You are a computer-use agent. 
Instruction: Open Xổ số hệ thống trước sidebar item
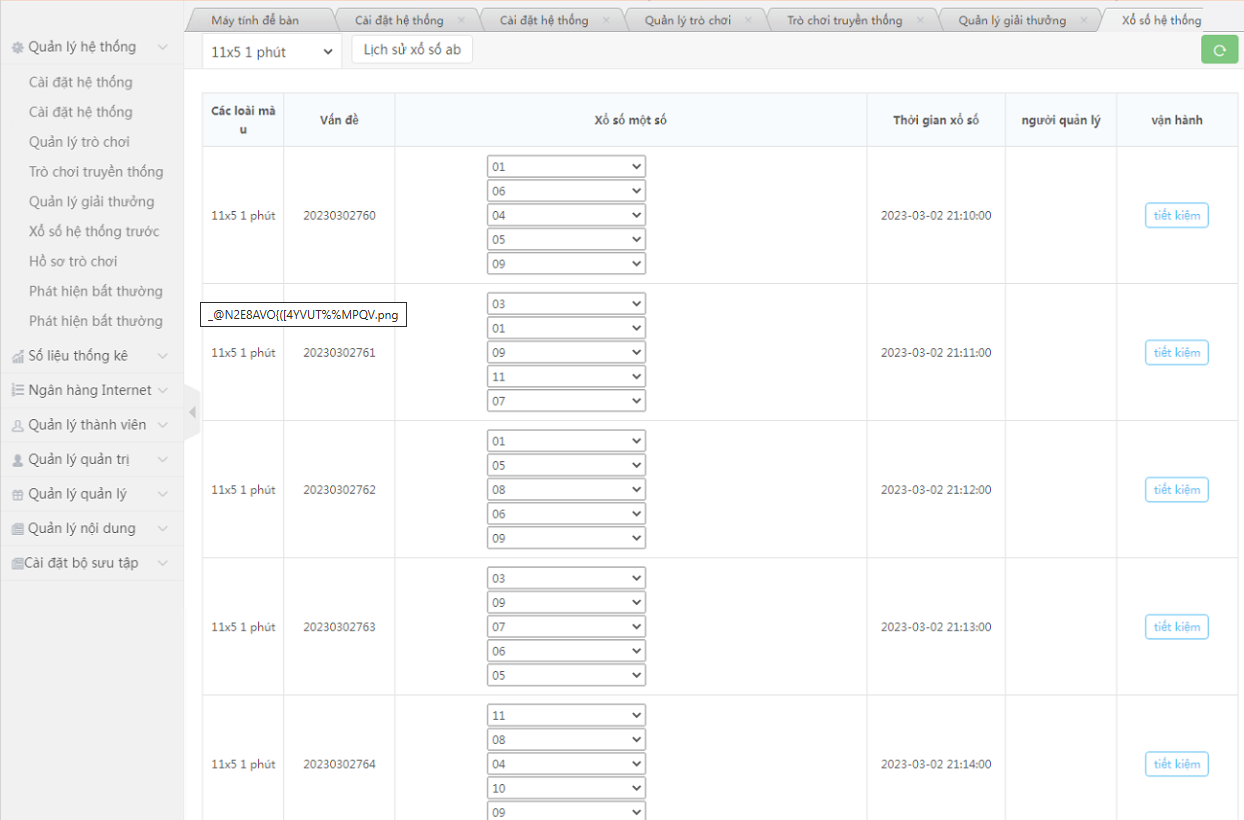tap(94, 232)
